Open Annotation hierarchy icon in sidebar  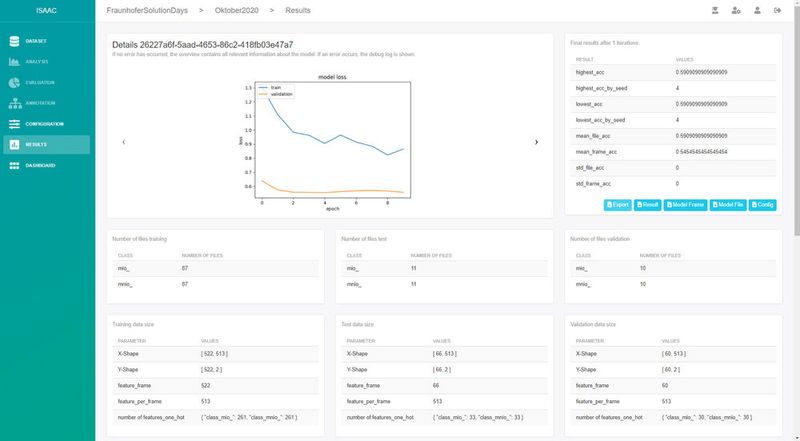[x=14, y=103]
